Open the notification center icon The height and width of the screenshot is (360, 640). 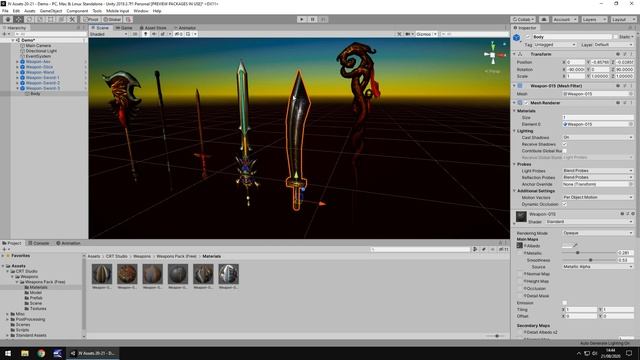629,353
